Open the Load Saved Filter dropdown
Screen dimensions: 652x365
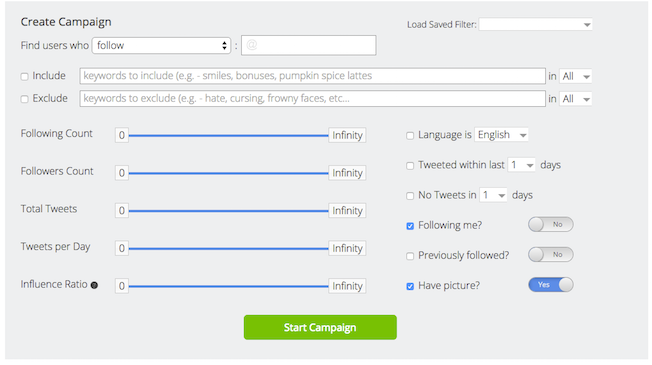536,24
